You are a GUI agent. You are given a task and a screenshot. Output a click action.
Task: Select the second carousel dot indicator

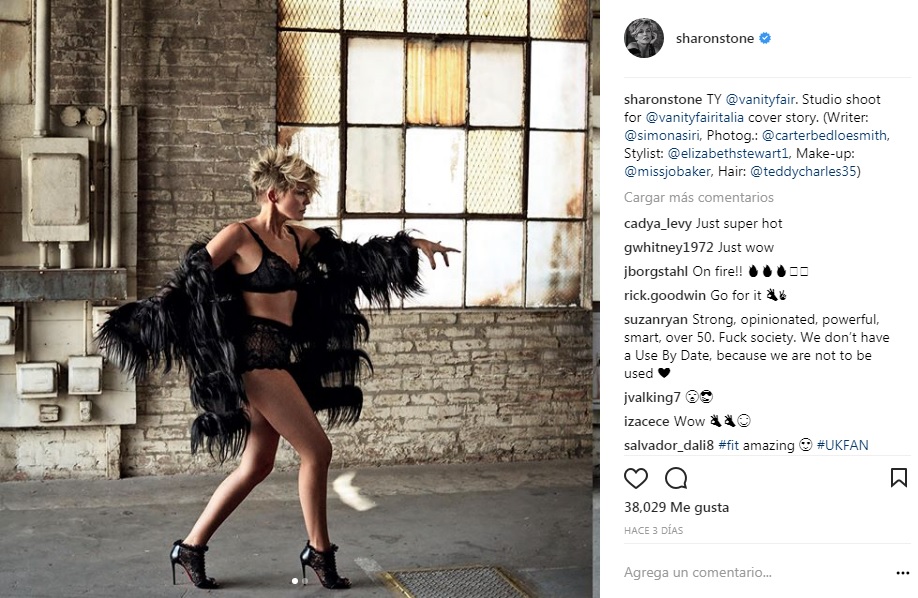point(304,581)
